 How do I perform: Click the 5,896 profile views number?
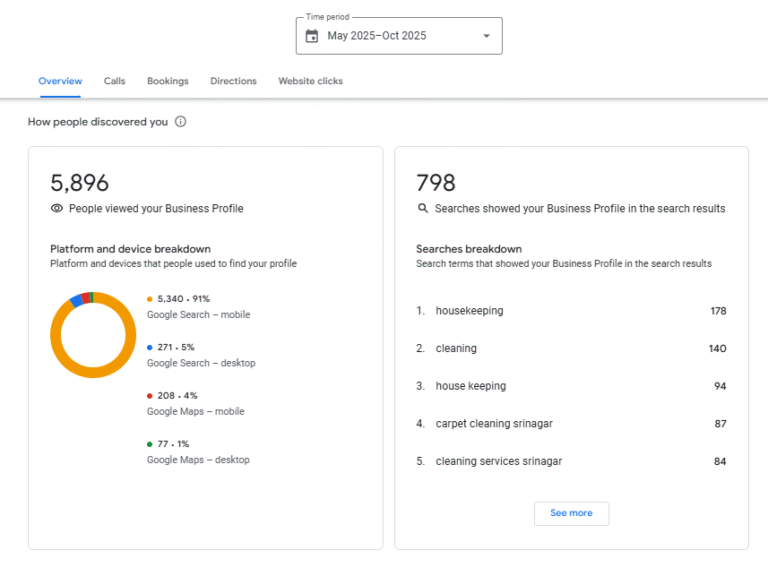80,183
